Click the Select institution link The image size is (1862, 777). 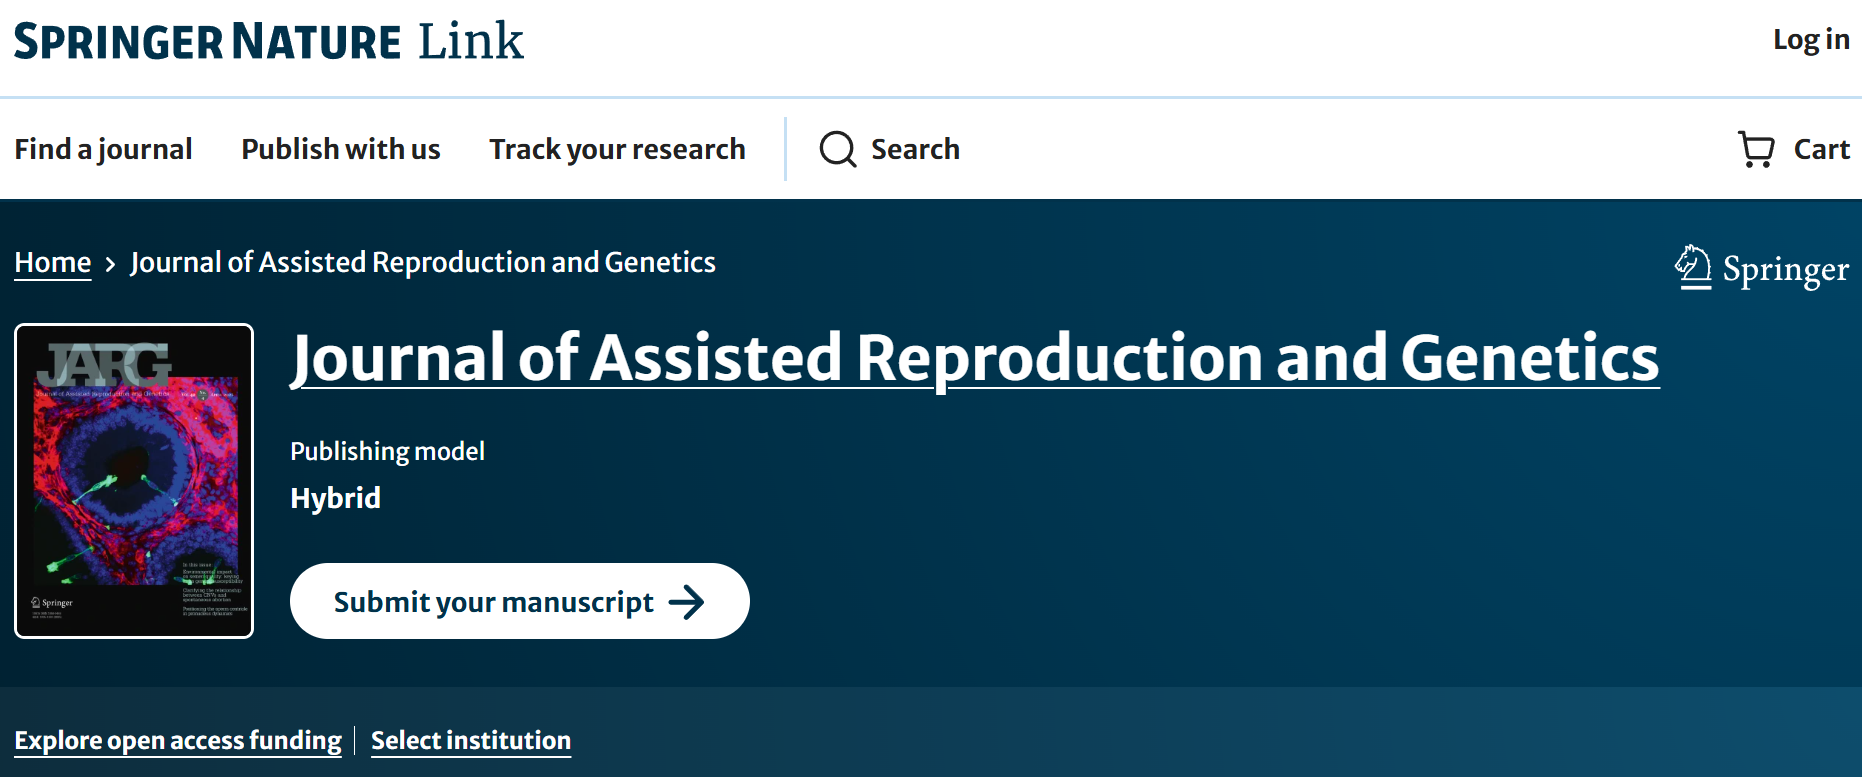[471, 740]
